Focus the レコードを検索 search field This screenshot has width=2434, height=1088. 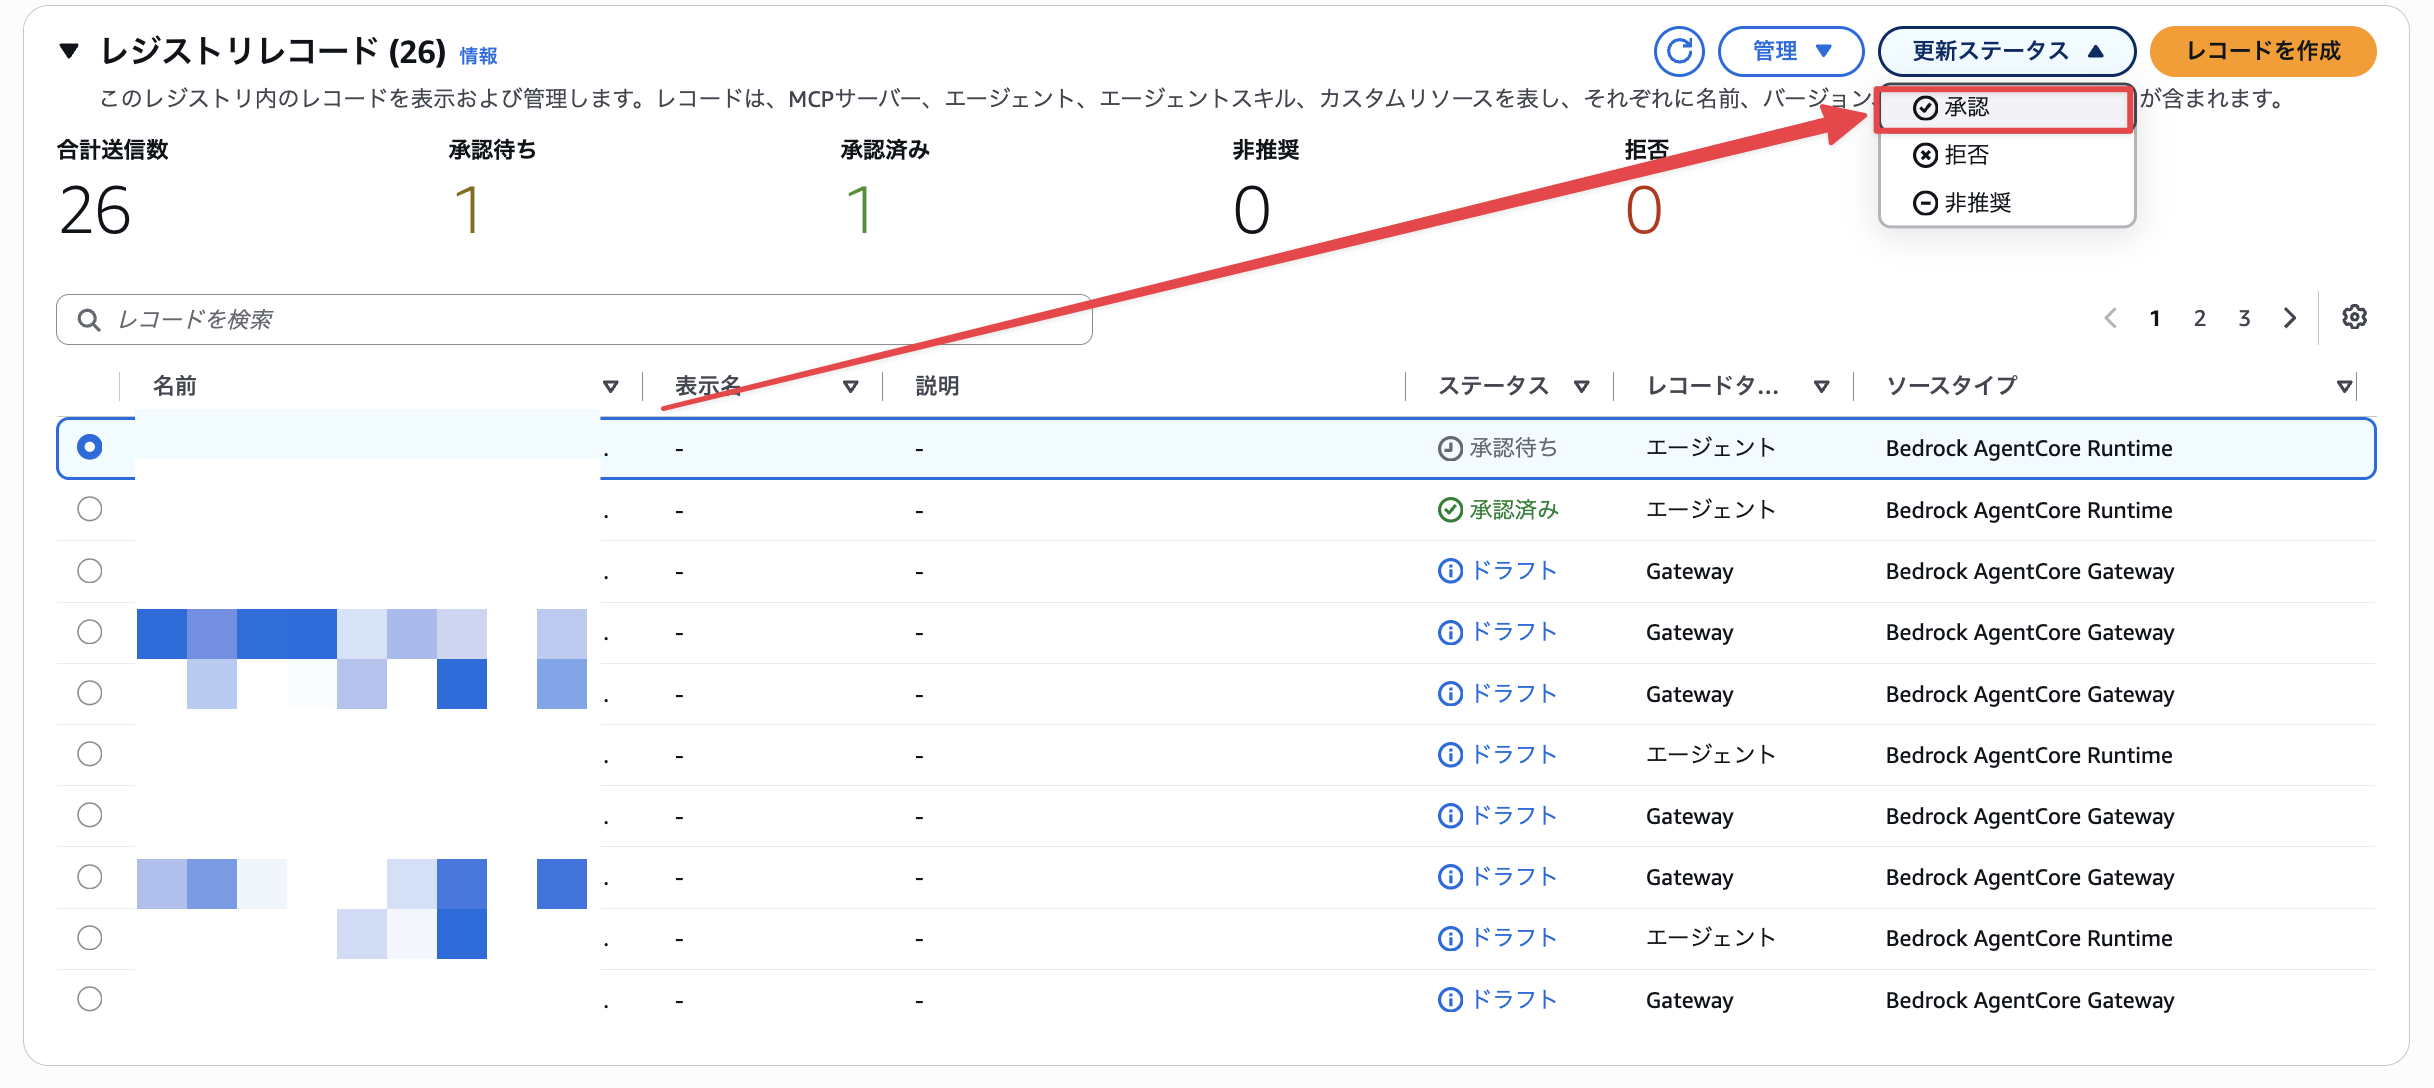click(x=574, y=319)
